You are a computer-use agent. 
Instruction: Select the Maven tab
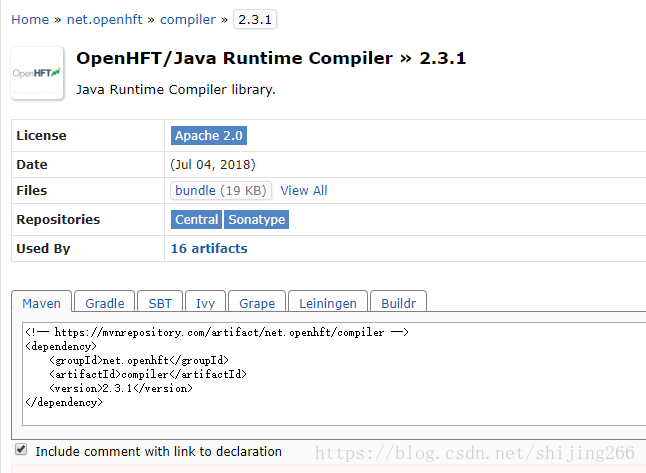(x=41, y=302)
